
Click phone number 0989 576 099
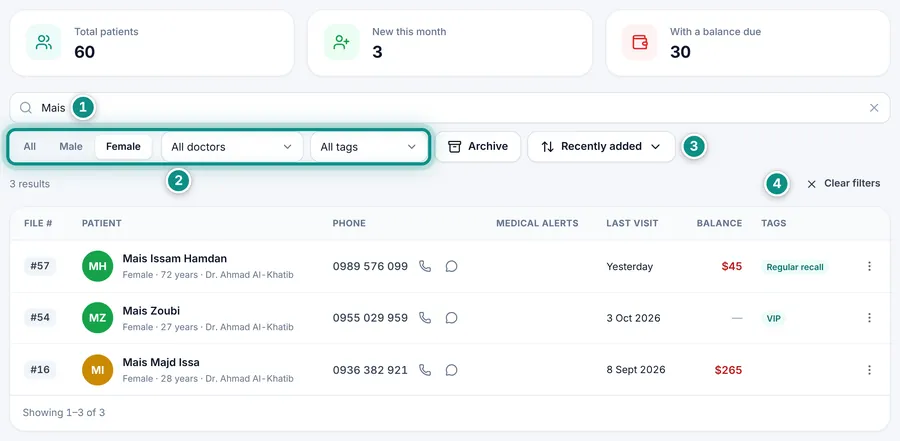click(370, 266)
